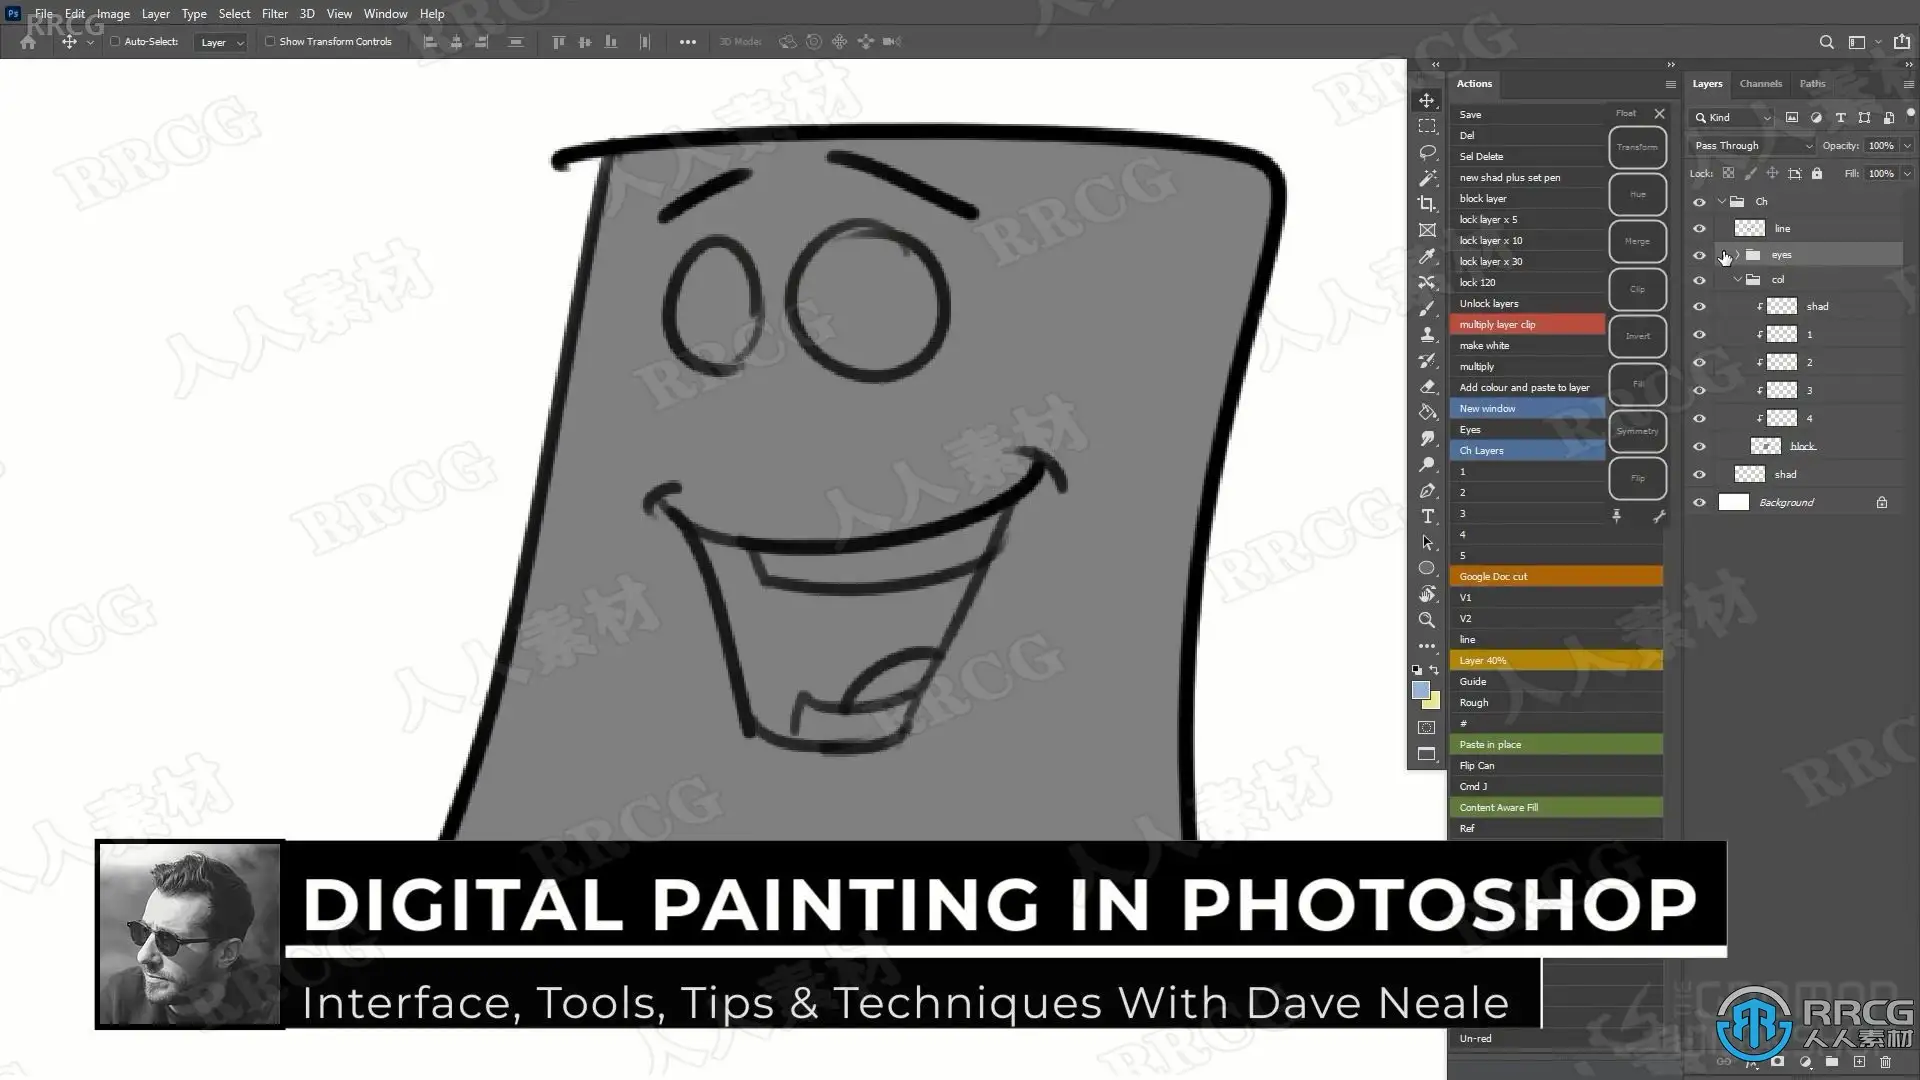Click the foreground color swatch

(x=1420, y=690)
